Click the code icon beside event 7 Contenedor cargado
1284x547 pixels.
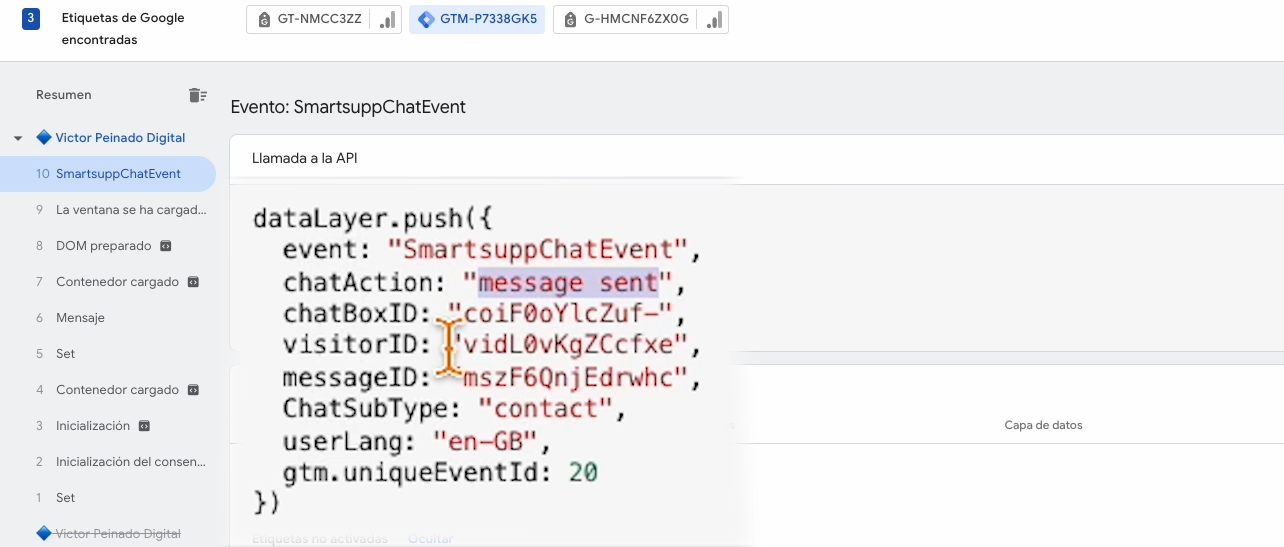click(194, 282)
